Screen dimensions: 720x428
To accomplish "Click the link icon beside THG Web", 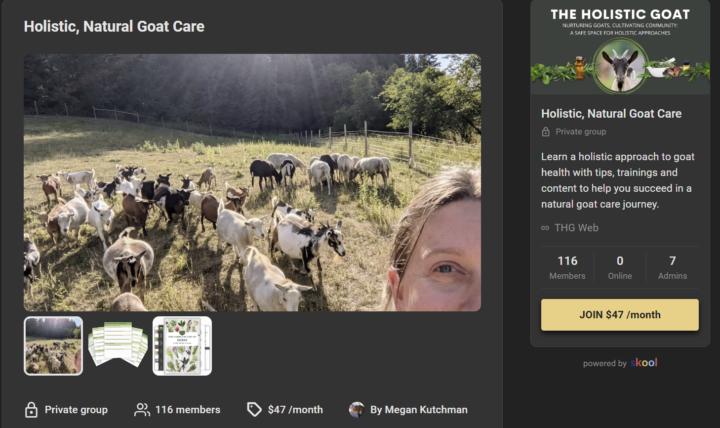I will click(x=545, y=228).
